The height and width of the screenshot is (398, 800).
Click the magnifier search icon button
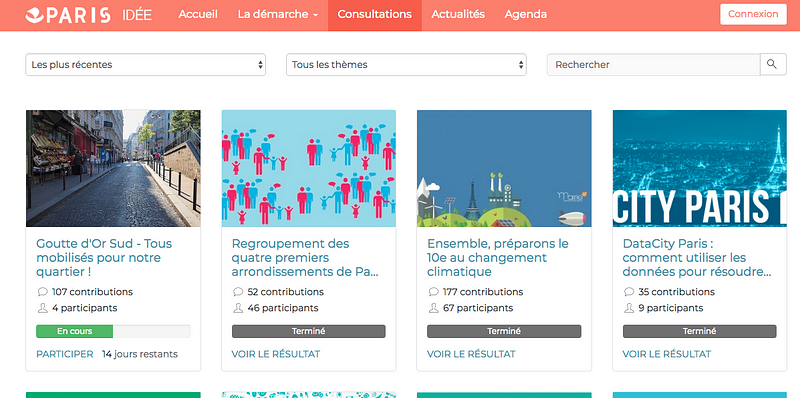pos(773,65)
